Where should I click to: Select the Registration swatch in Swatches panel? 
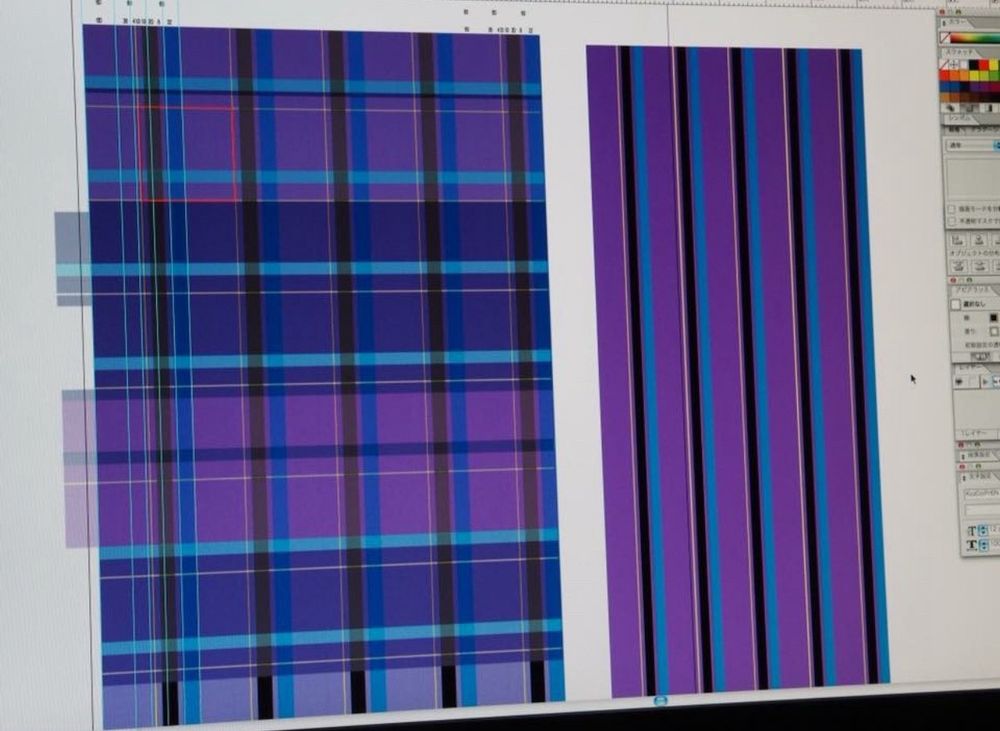(954, 64)
